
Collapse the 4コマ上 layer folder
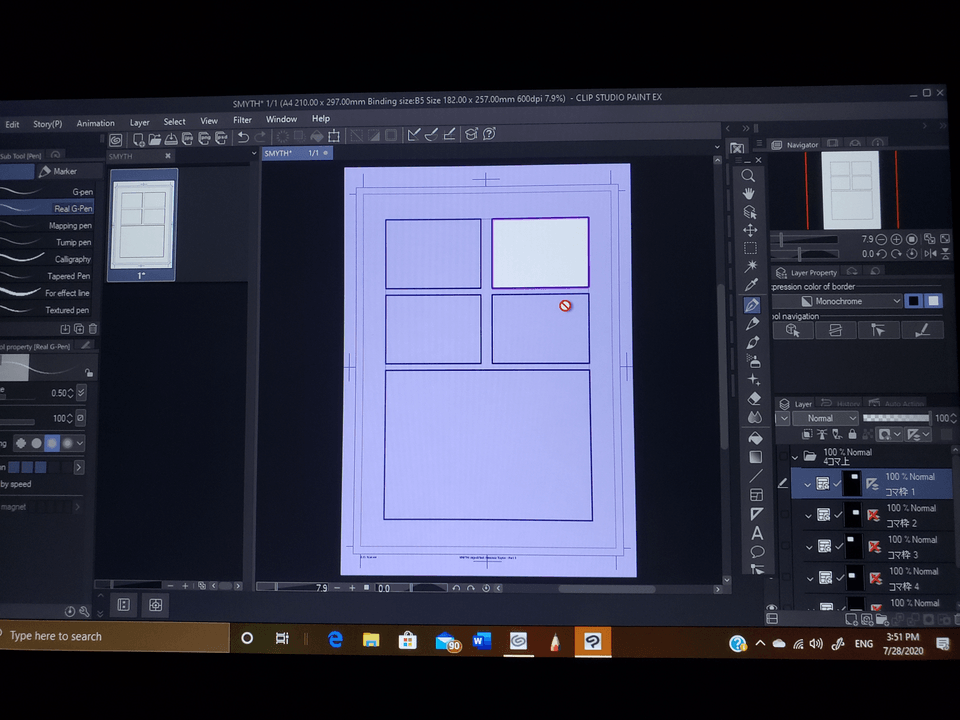tap(795, 457)
